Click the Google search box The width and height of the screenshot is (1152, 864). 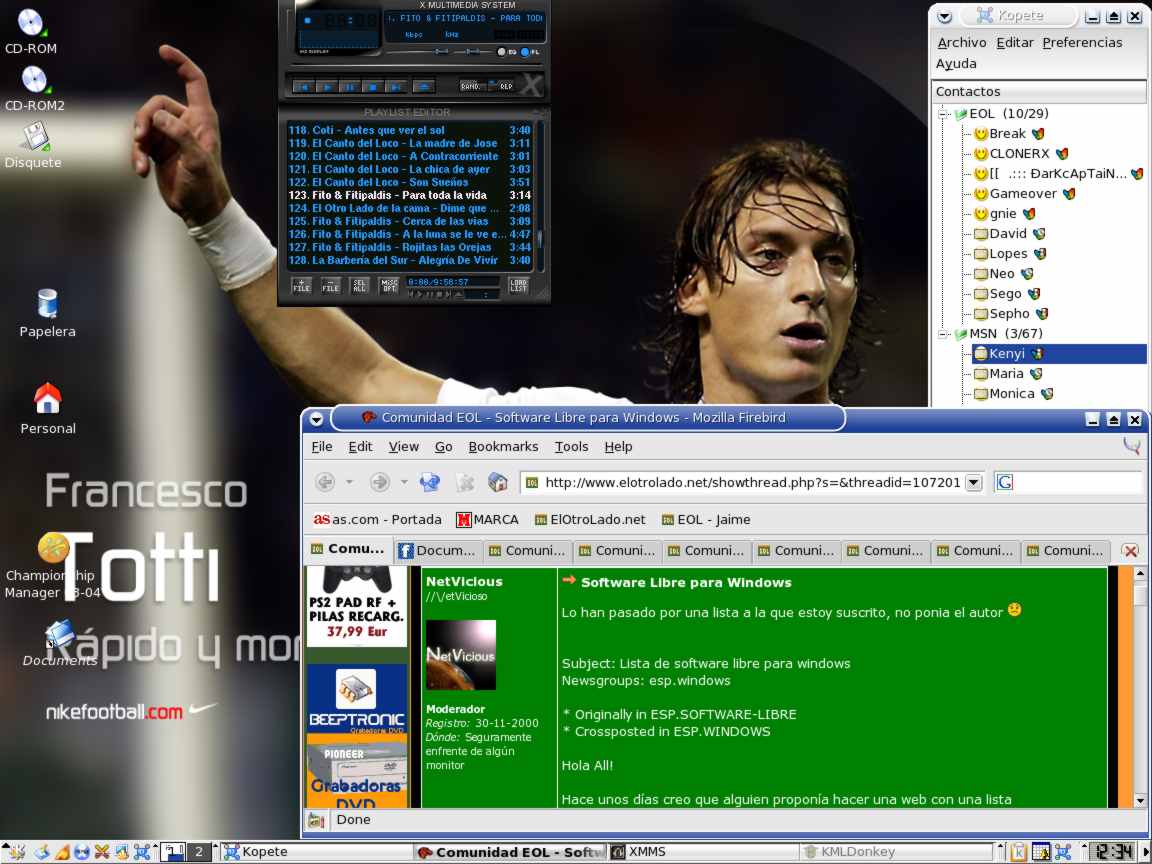point(1069,483)
